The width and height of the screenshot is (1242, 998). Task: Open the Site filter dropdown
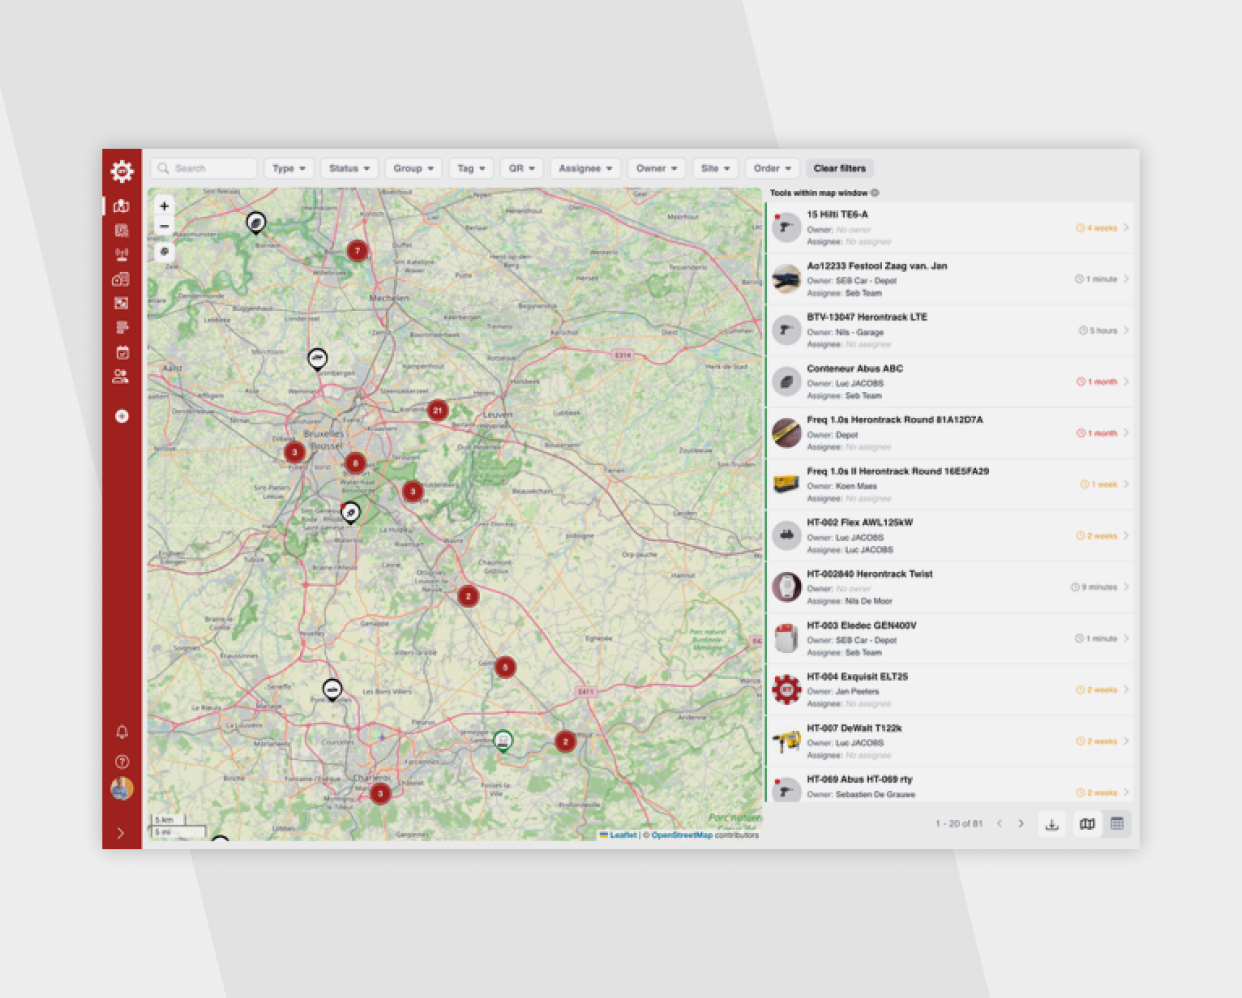tap(715, 168)
